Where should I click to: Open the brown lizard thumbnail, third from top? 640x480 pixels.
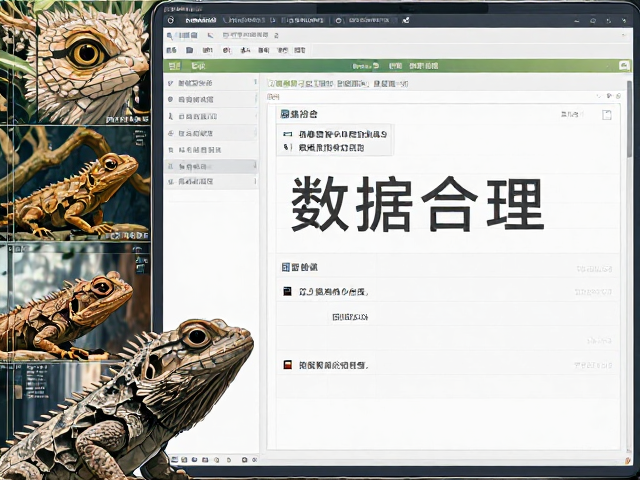(76, 300)
